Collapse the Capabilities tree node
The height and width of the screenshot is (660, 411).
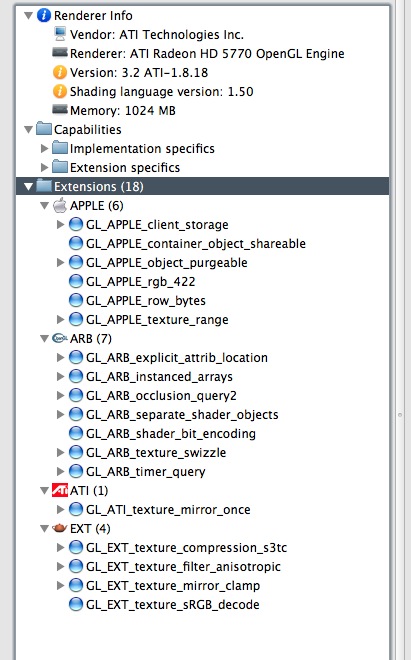(x=29, y=129)
